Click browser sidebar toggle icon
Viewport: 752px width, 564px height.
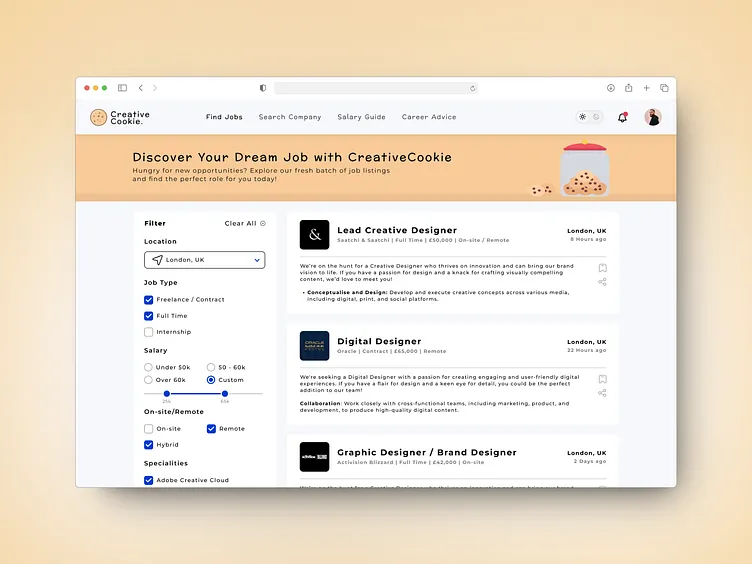[123, 88]
